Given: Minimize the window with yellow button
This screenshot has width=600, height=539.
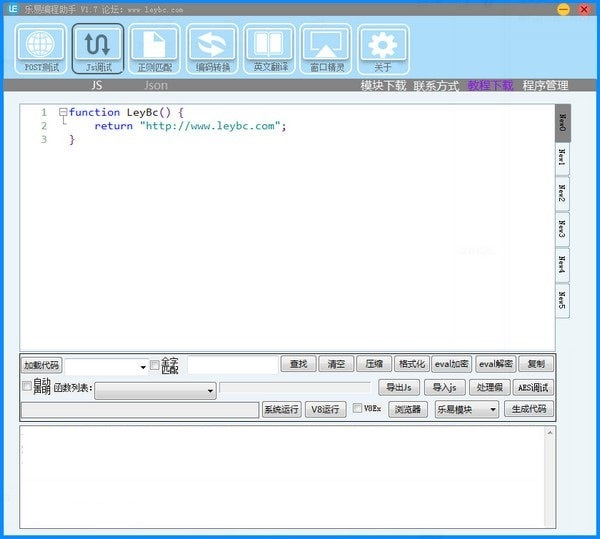Looking at the screenshot, I should pyautogui.click(x=563, y=9).
